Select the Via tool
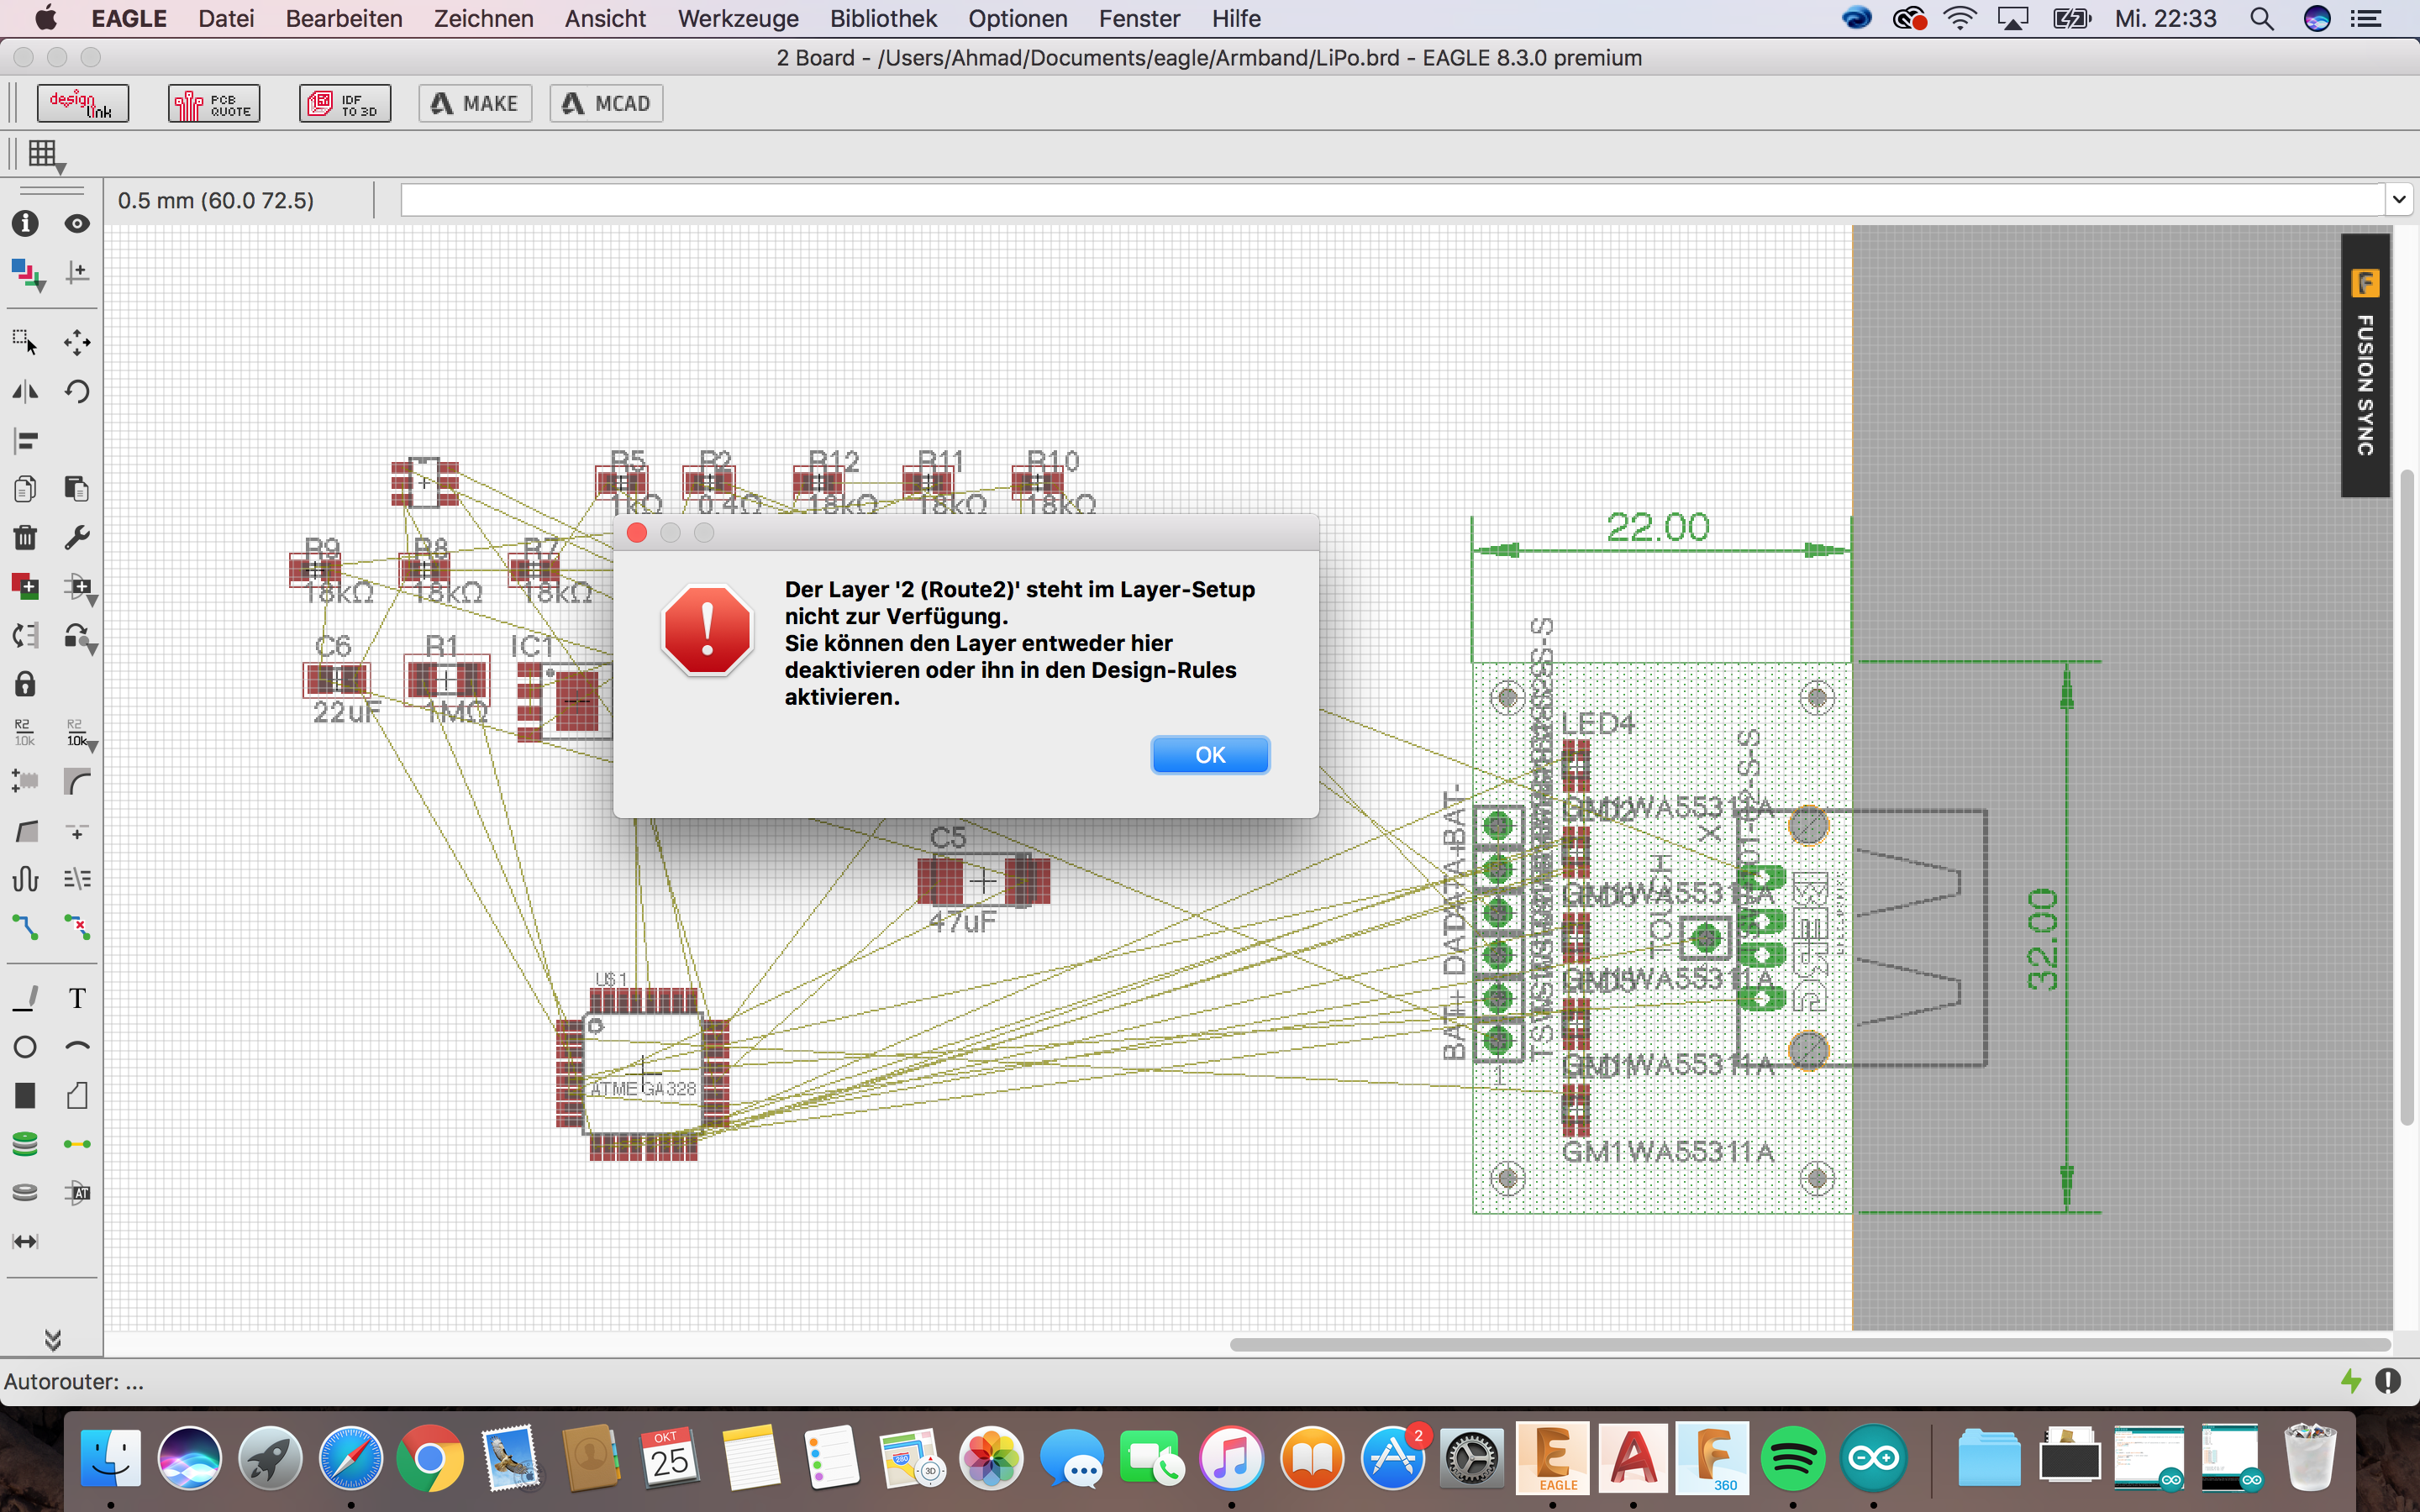2420x1512 pixels. coord(25,1144)
